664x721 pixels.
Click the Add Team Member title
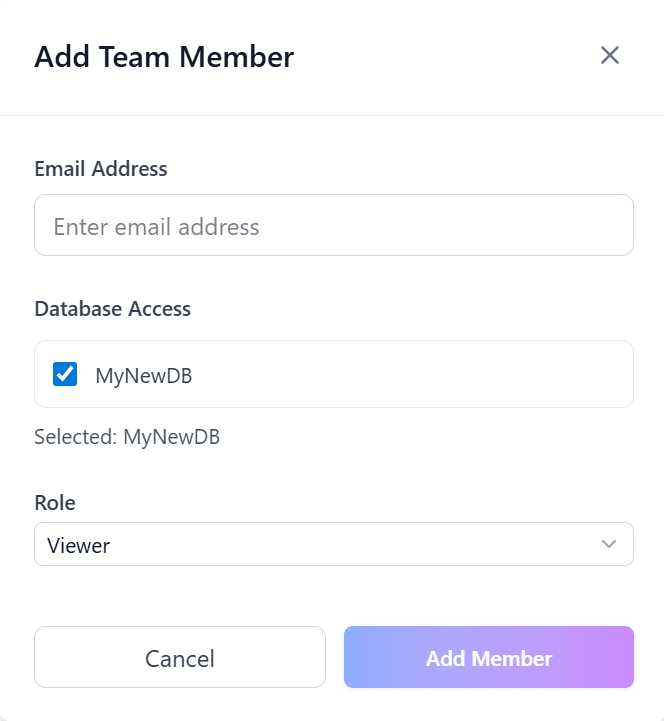(x=164, y=57)
